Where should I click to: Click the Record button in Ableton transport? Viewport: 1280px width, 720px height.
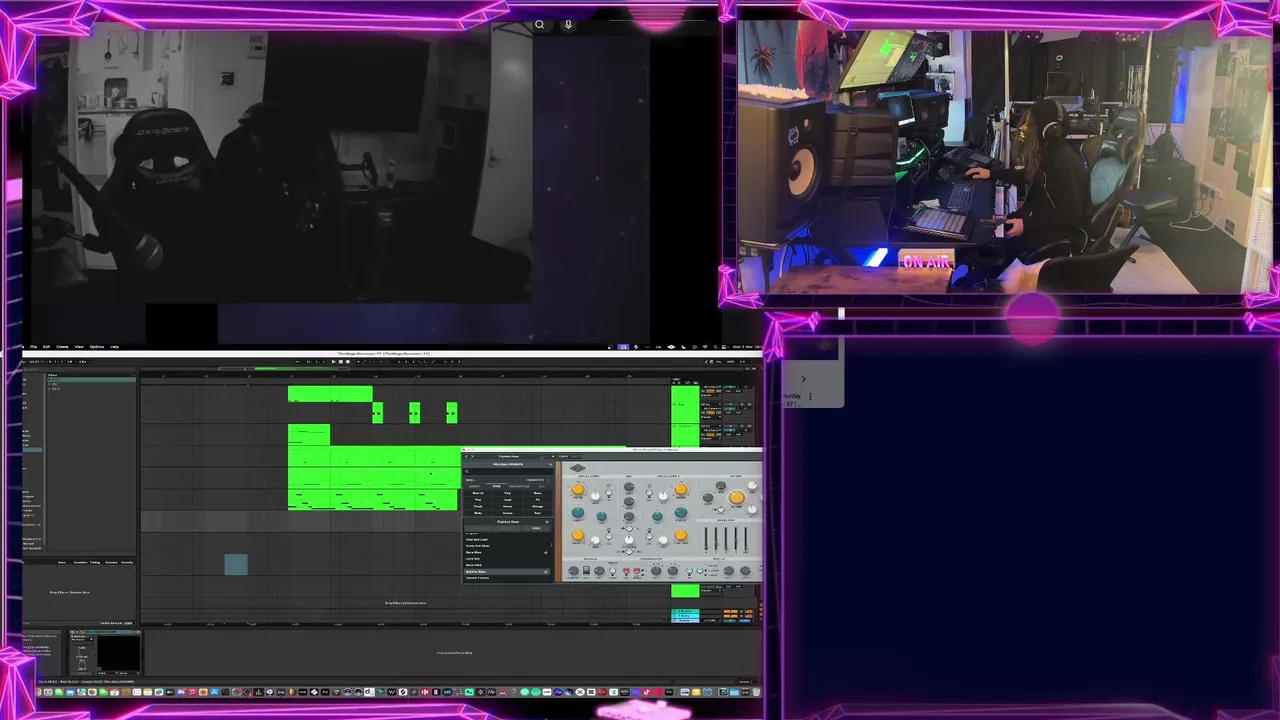pos(348,362)
